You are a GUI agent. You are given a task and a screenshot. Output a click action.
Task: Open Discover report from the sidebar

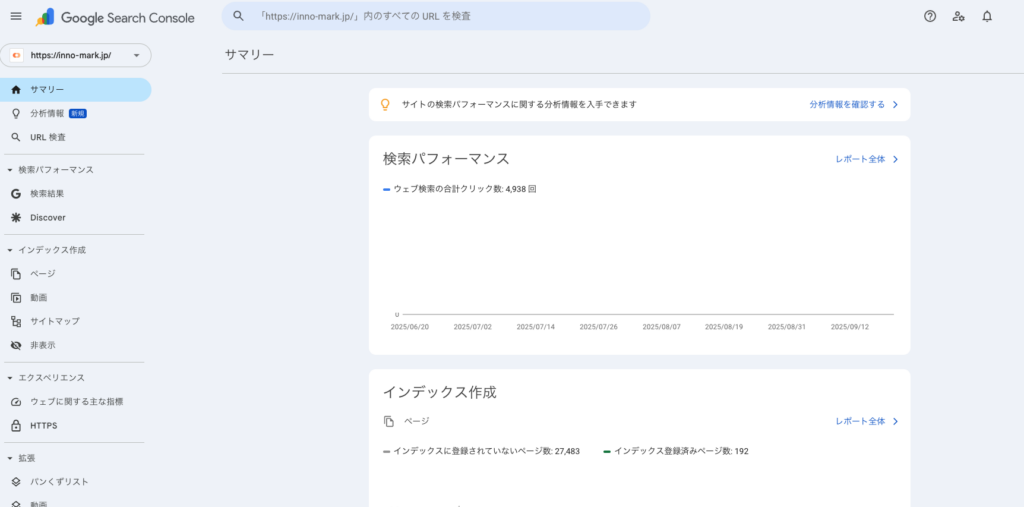47,217
